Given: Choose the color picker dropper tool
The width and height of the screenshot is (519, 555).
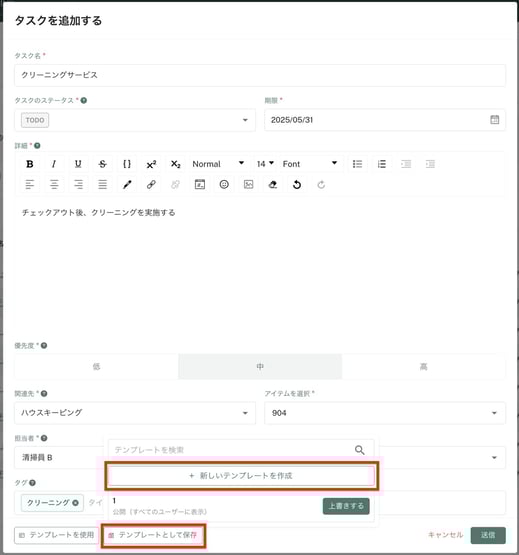Looking at the screenshot, I should point(127,184).
